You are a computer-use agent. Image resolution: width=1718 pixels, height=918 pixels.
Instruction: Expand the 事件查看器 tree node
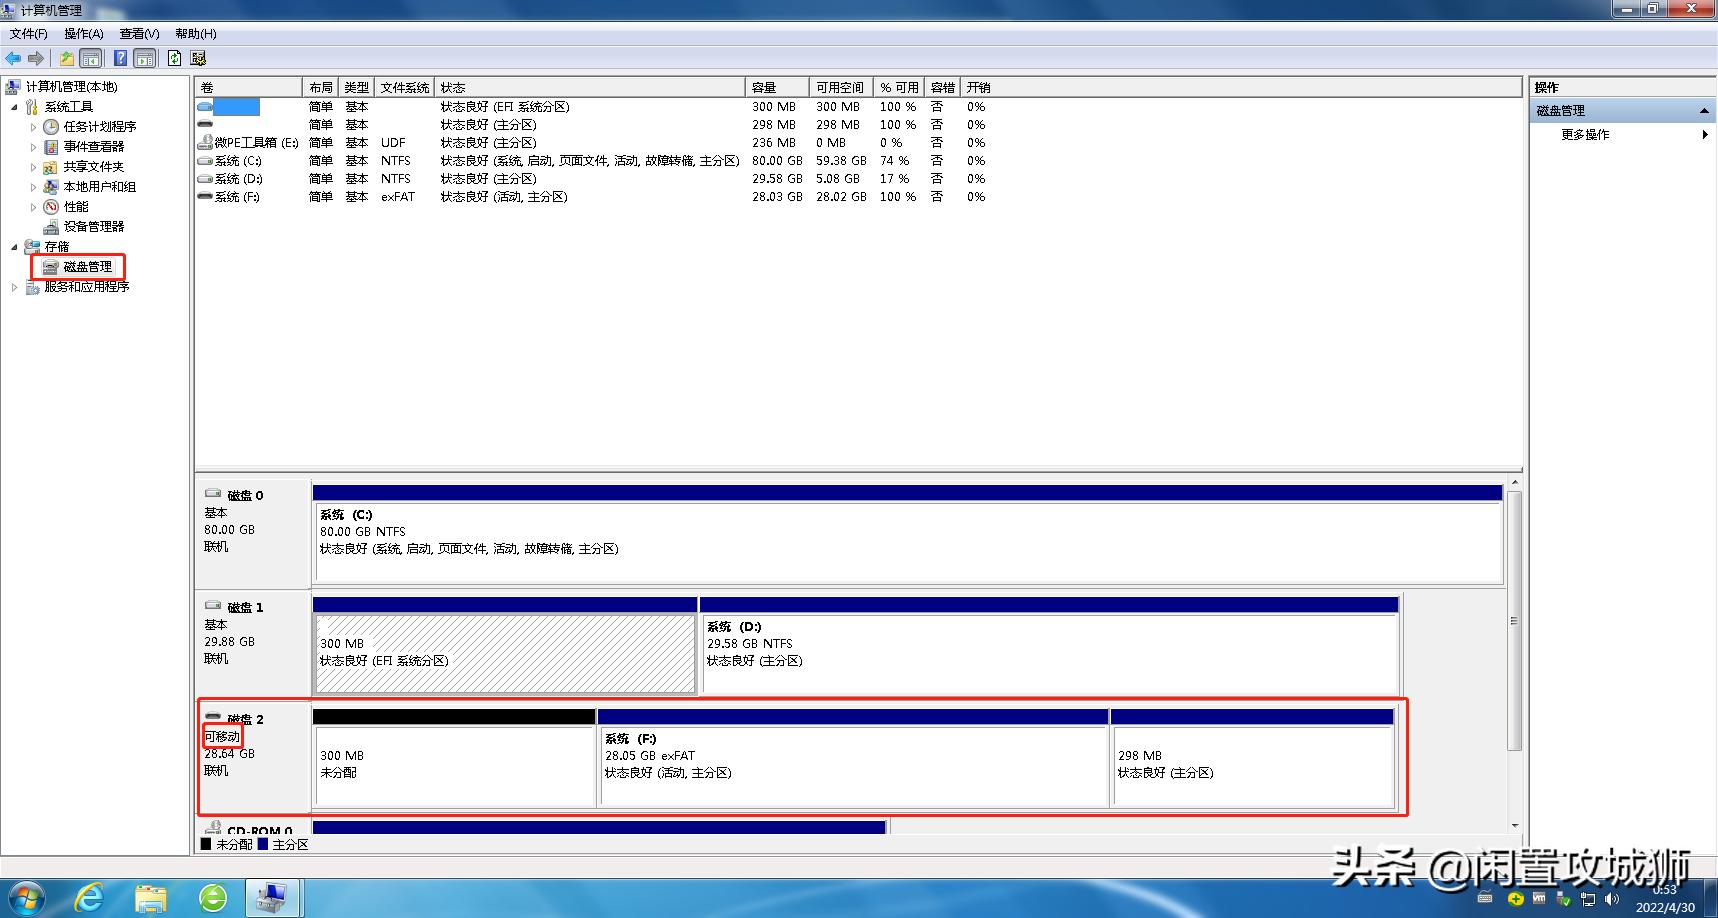(x=33, y=146)
